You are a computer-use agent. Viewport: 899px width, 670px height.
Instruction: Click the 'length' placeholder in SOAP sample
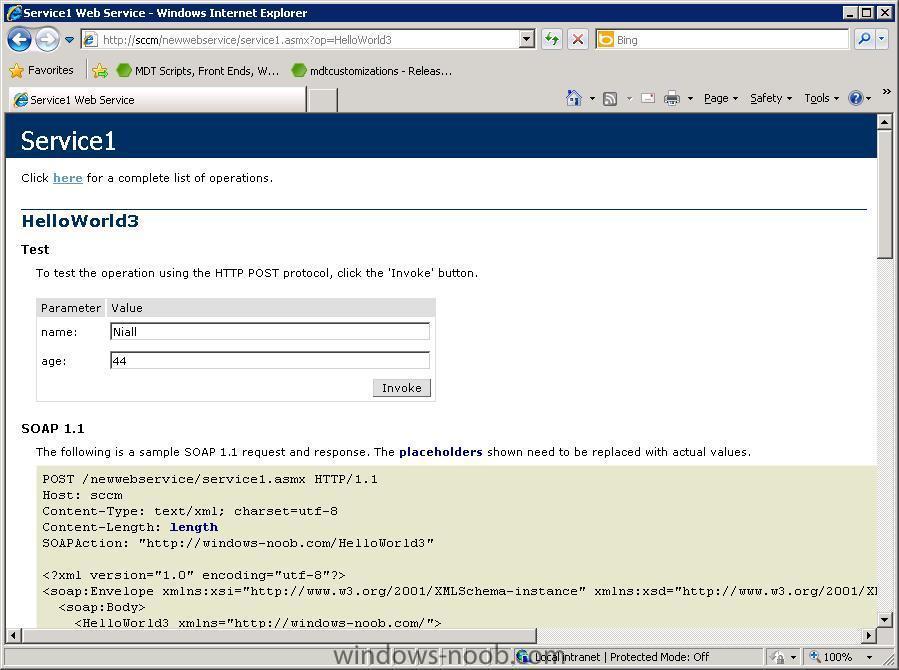click(194, 527)
